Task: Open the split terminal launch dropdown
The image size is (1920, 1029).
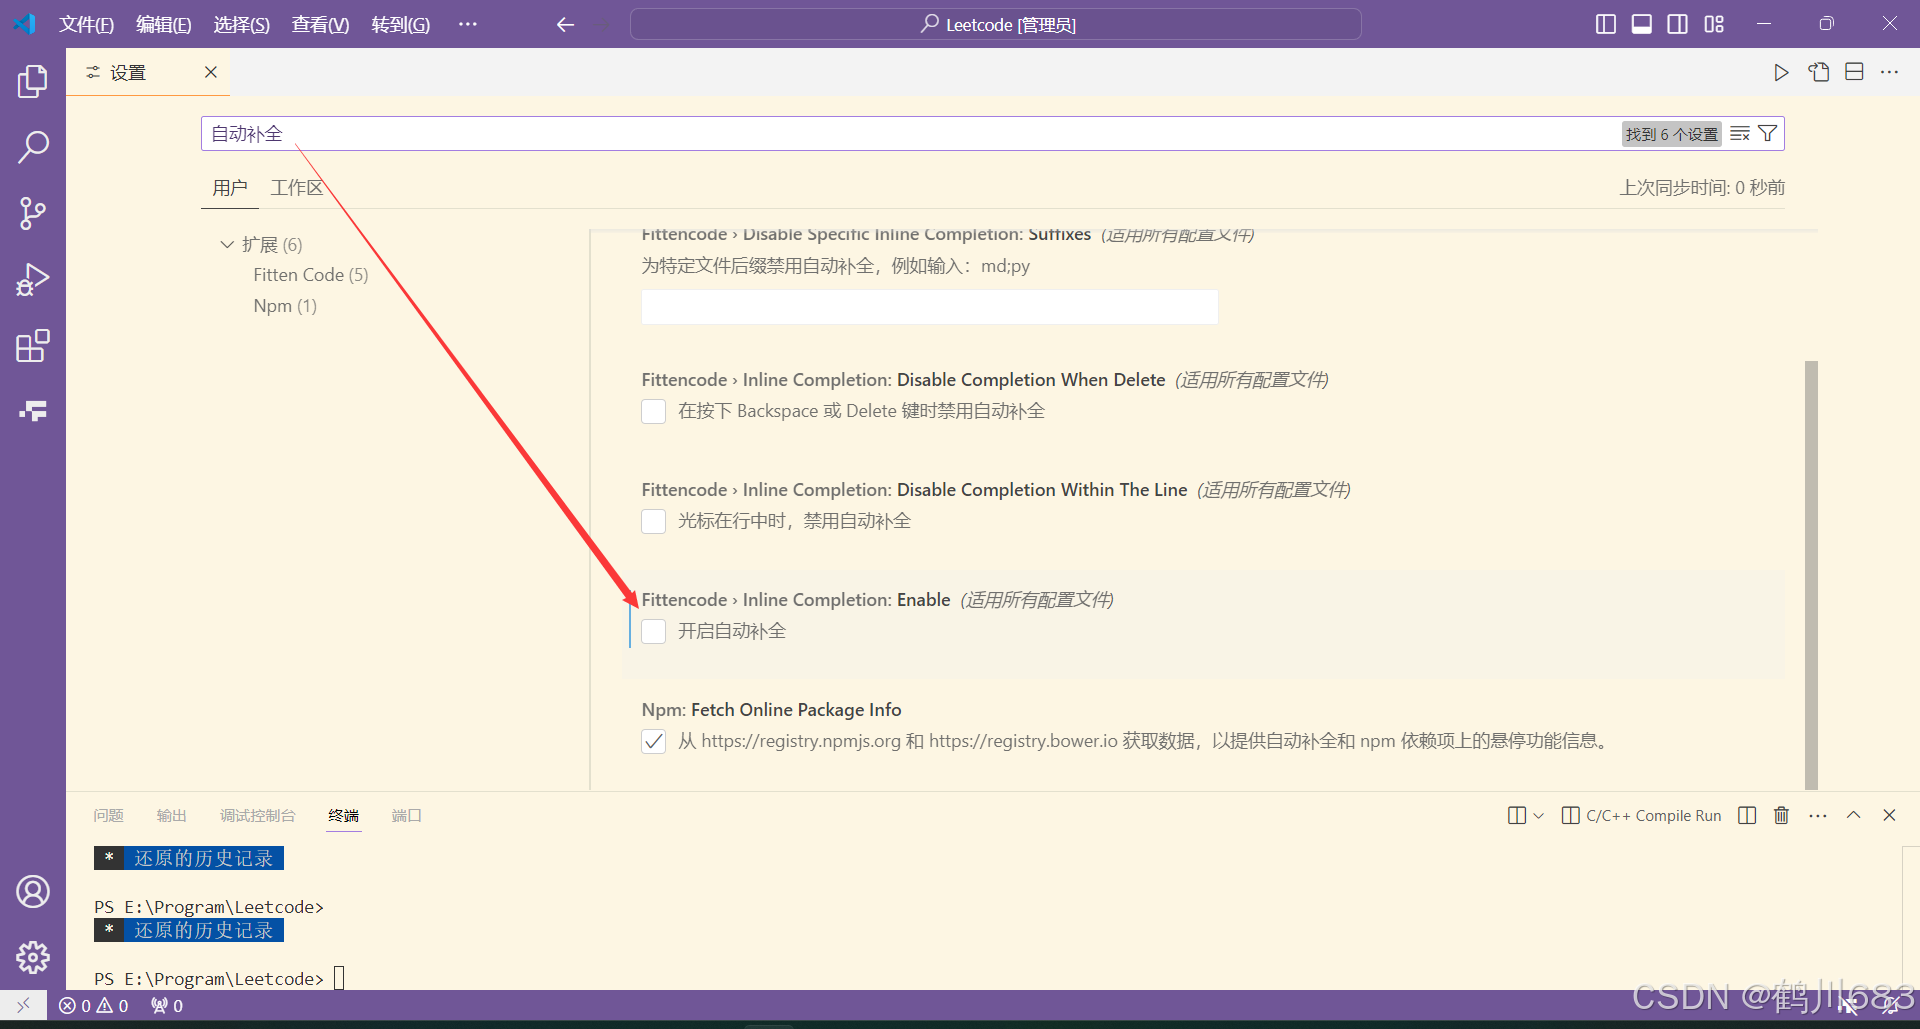Action: coord(1536,815)
